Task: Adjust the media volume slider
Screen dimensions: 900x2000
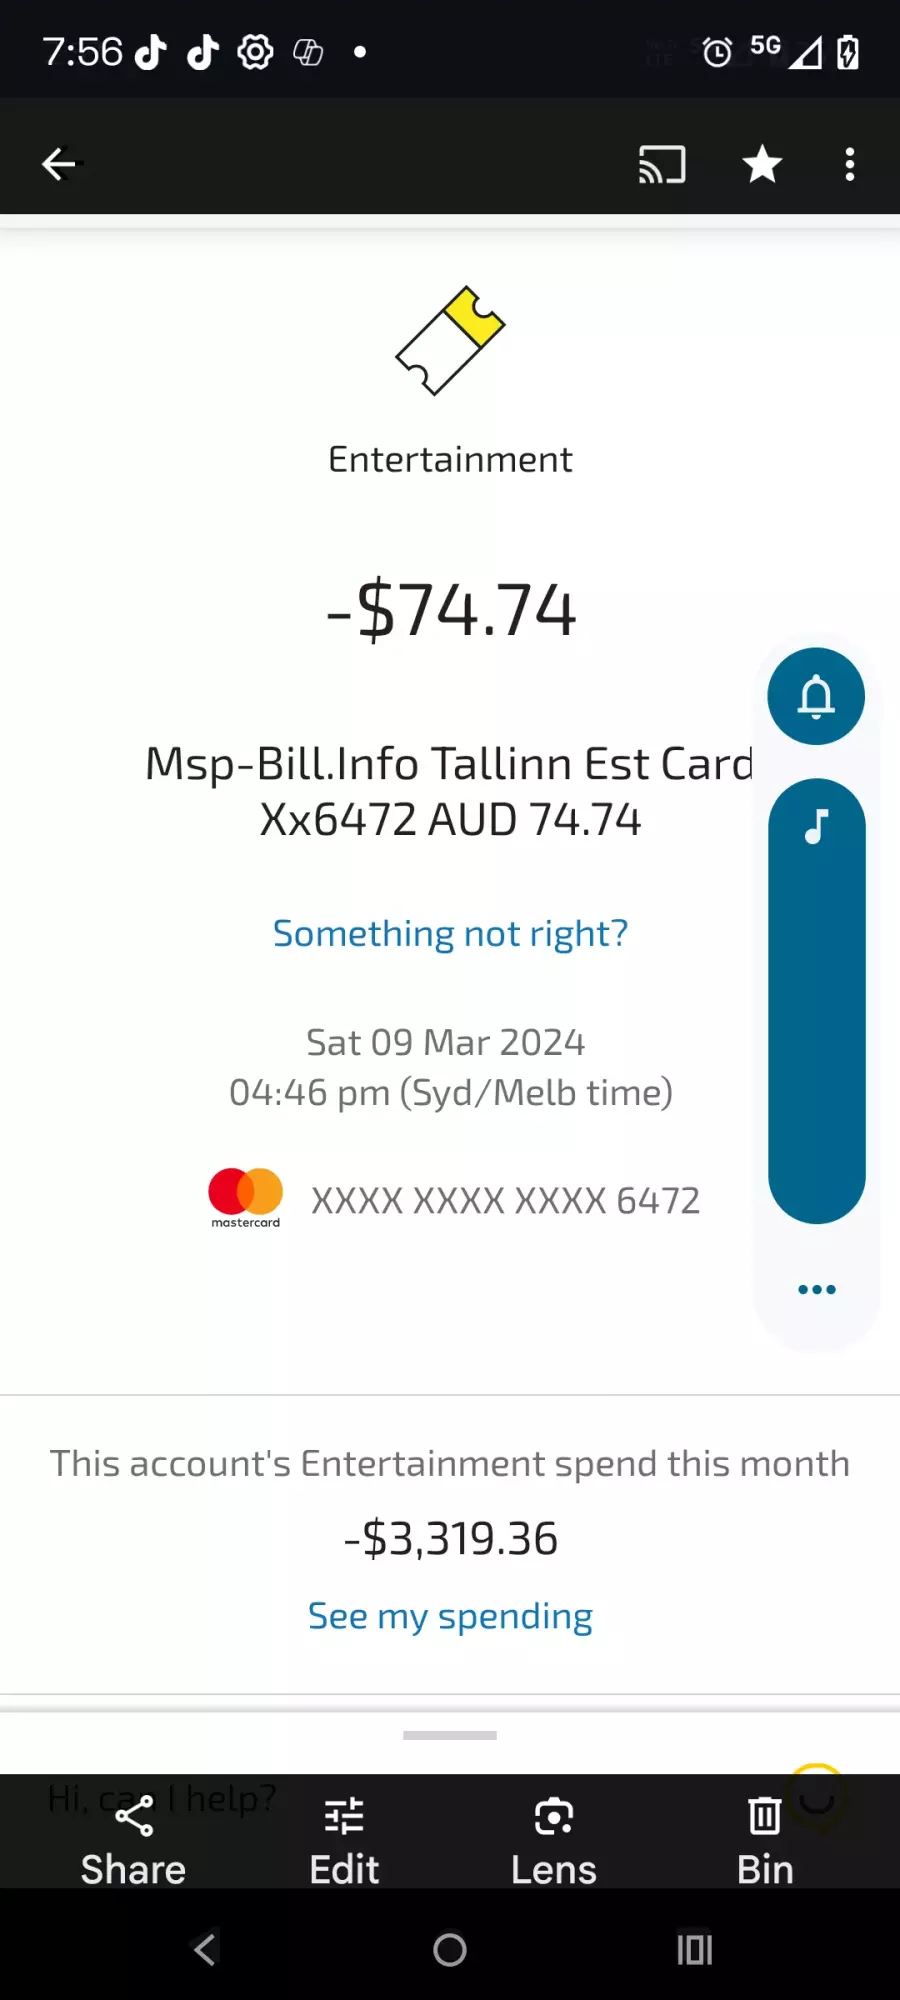Action: [x=816, y=1001]
